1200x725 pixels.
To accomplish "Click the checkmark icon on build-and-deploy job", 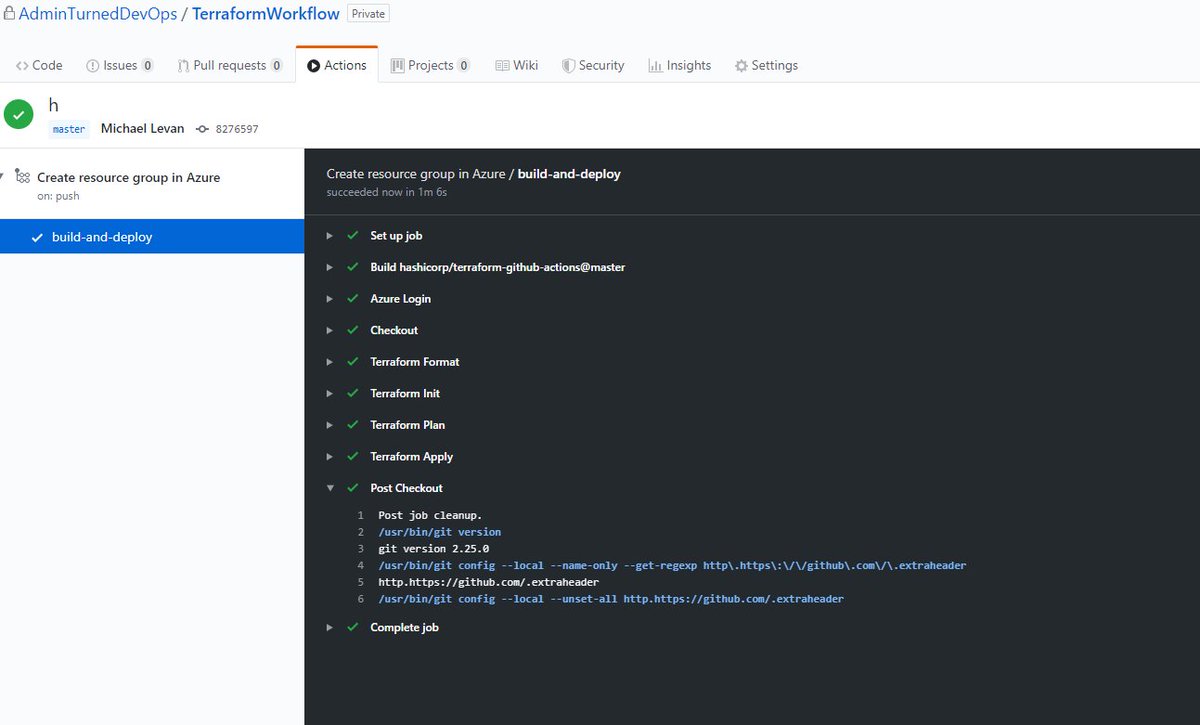I will click(38, 237).
